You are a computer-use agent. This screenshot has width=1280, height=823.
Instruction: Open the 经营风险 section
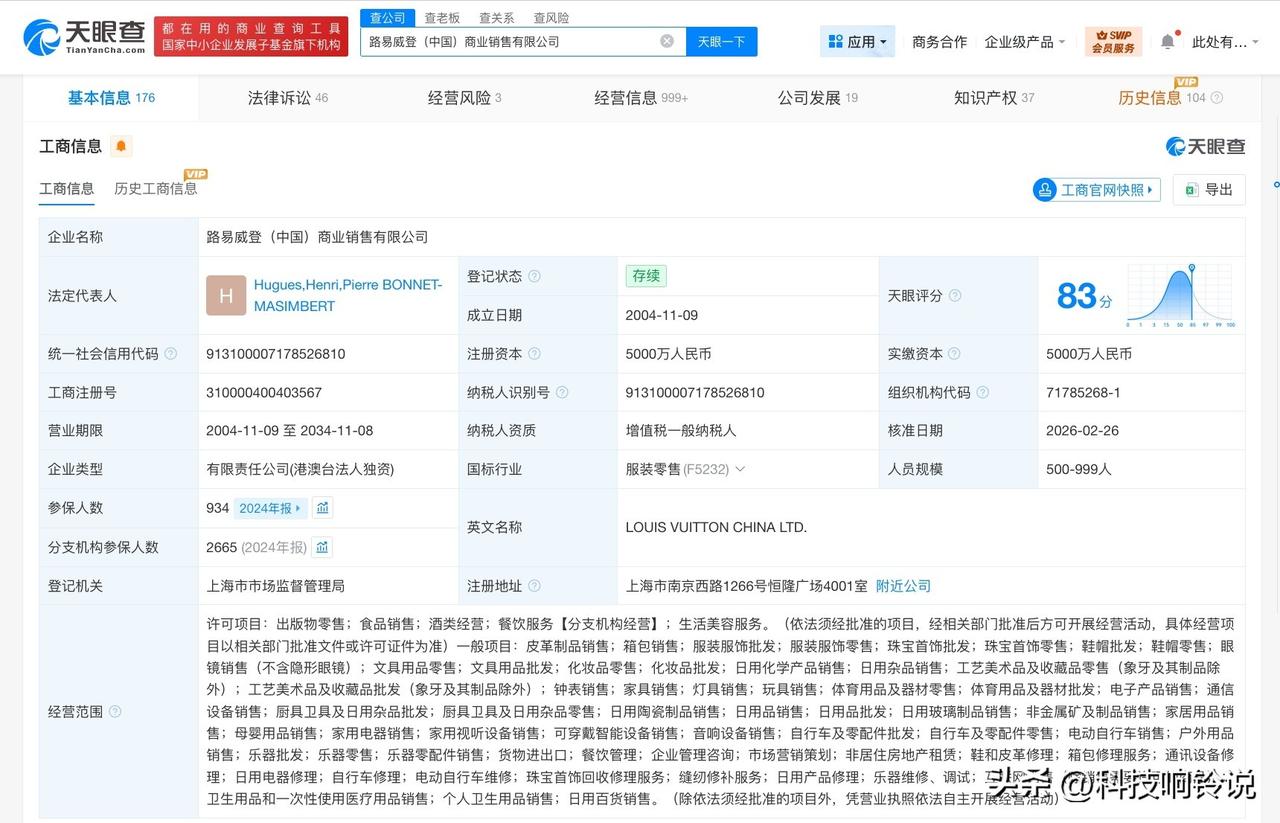pyautogui.click(x=456, y=98)
